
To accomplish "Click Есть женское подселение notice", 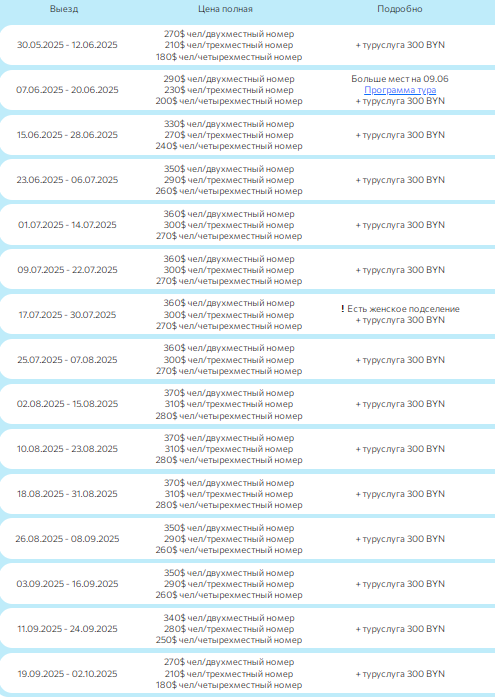I will (x=403, y=309).
